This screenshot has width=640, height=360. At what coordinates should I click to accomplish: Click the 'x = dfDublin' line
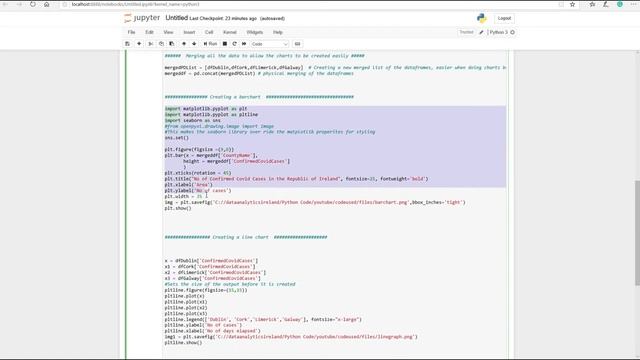tap(211, 261)
